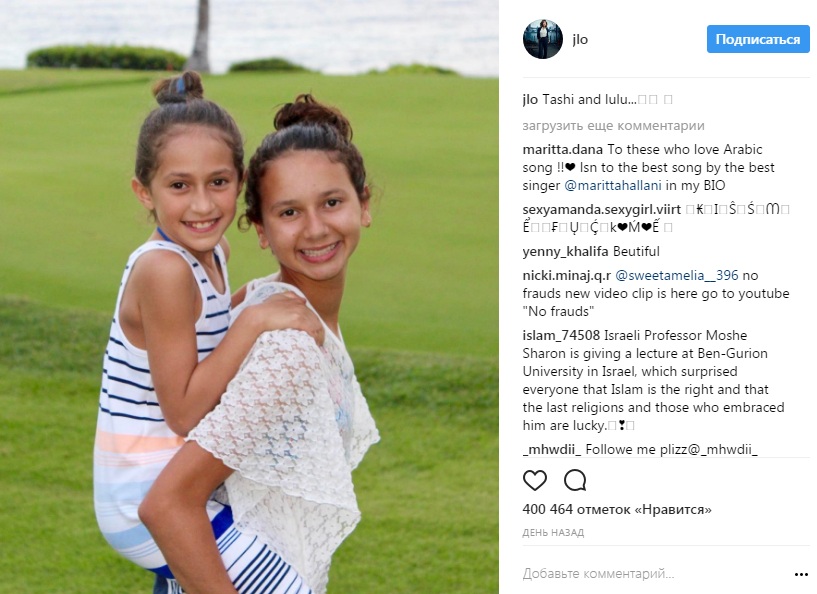Open maritta.dana commenter profile
This screenshot has width=817, height=594.
pos(563,150)
